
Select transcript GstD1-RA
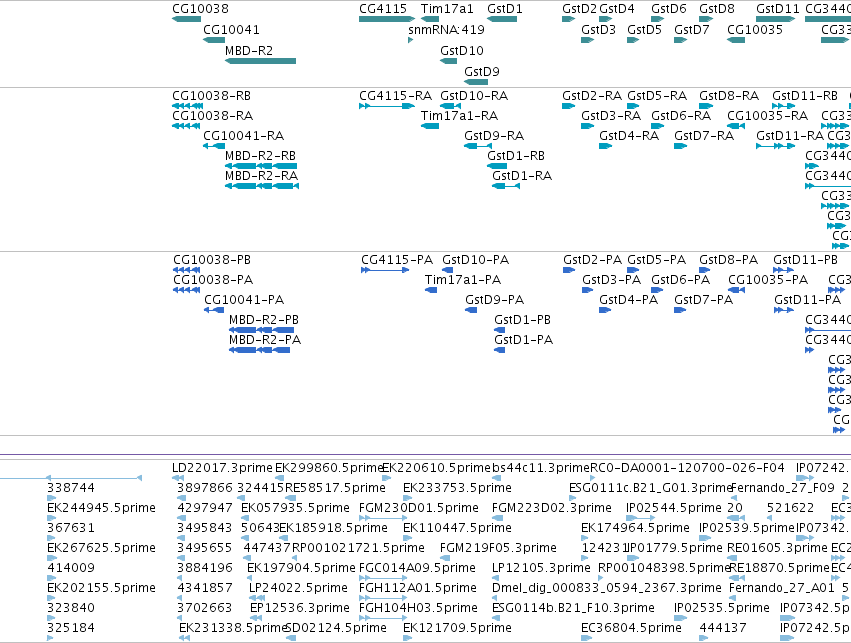[506, 186]
